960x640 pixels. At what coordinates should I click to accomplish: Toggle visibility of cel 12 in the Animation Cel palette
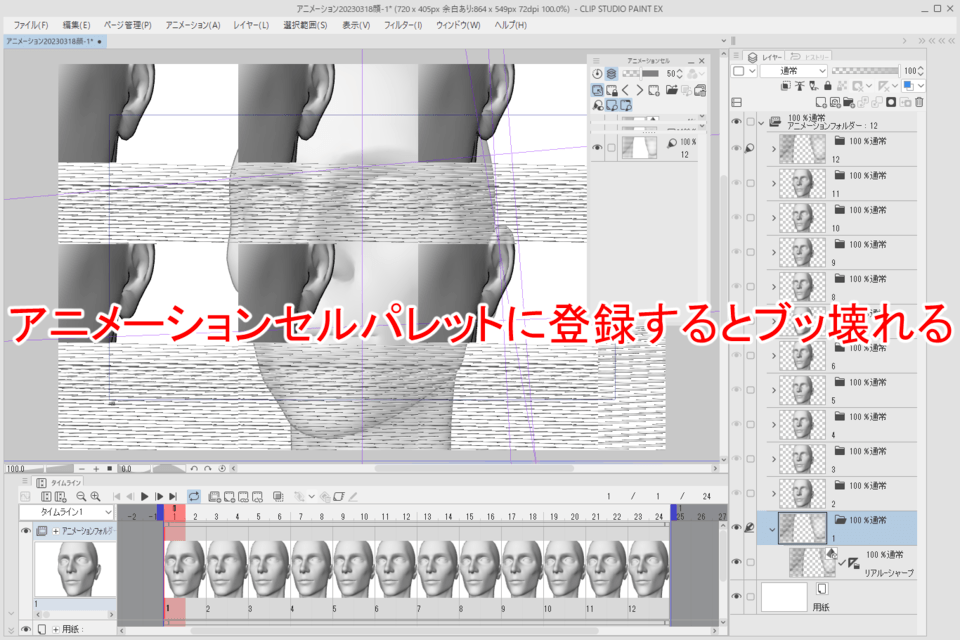click(x=597, y=148)
